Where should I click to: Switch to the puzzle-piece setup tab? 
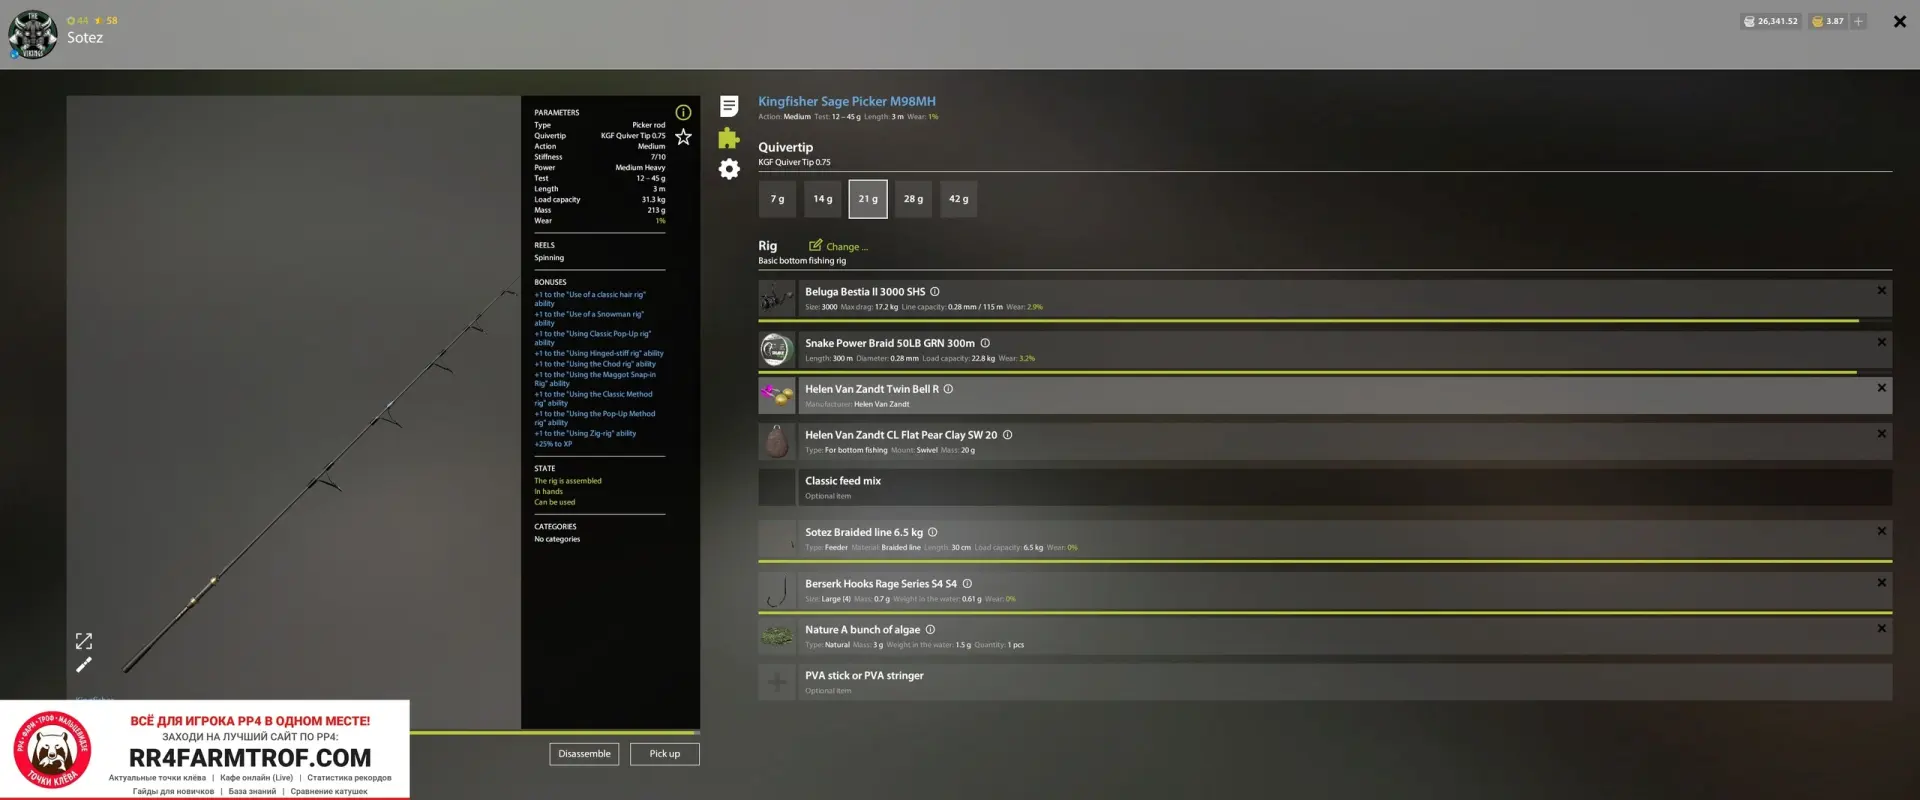729,138
